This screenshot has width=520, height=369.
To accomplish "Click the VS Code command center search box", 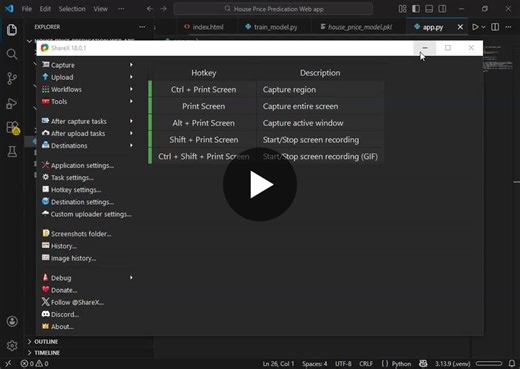I will [x=273, y=9].
